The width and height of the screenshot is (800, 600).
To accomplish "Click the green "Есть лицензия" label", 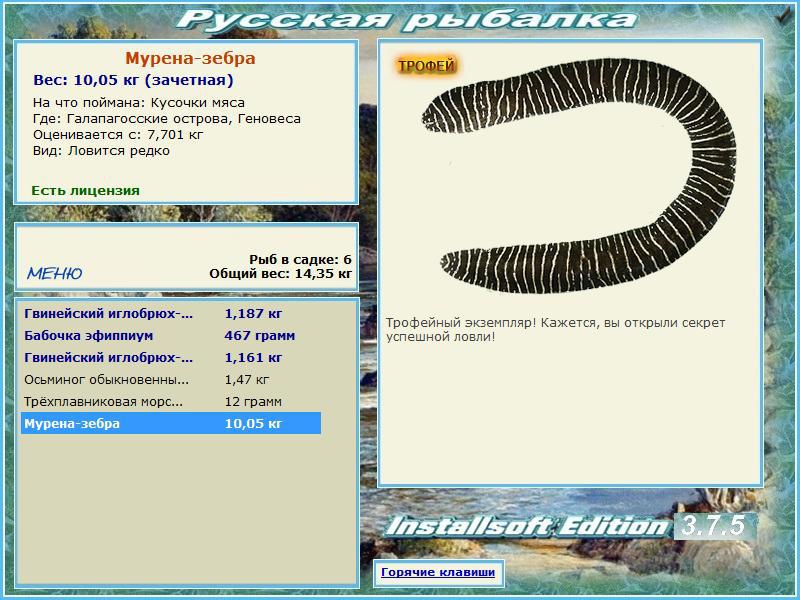I will point(85,190).
